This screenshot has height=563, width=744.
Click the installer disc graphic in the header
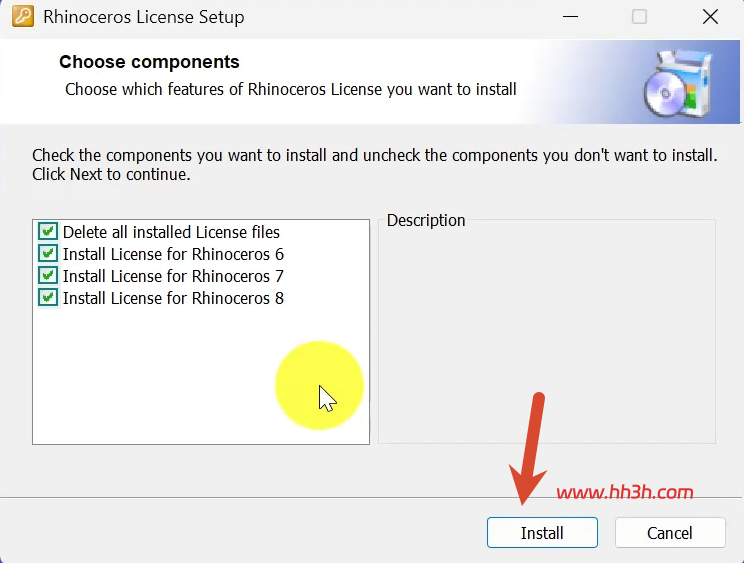pos(679,83)
